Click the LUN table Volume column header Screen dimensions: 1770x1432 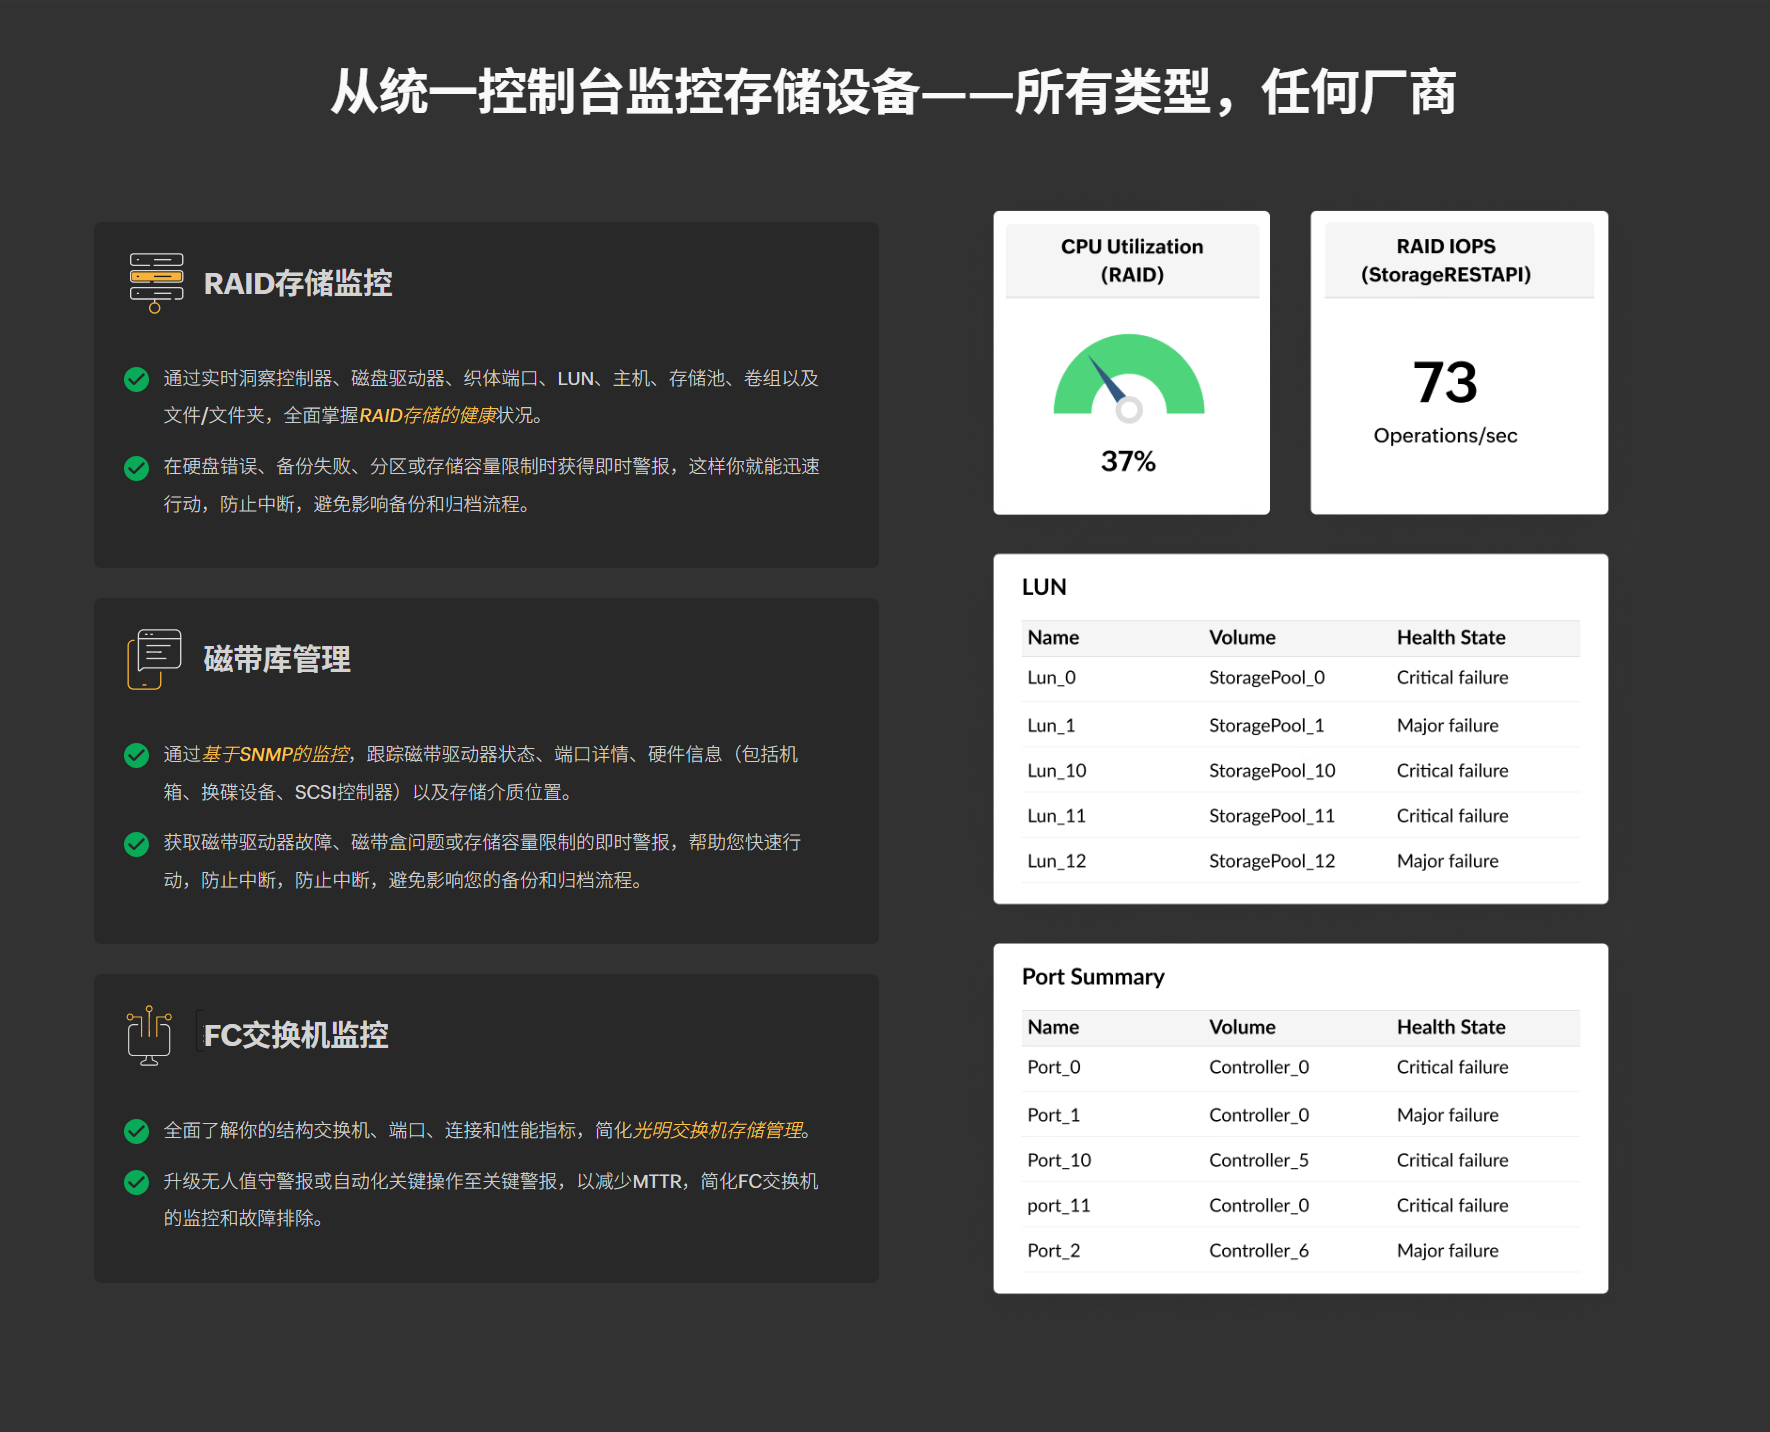pos(1242,637)
